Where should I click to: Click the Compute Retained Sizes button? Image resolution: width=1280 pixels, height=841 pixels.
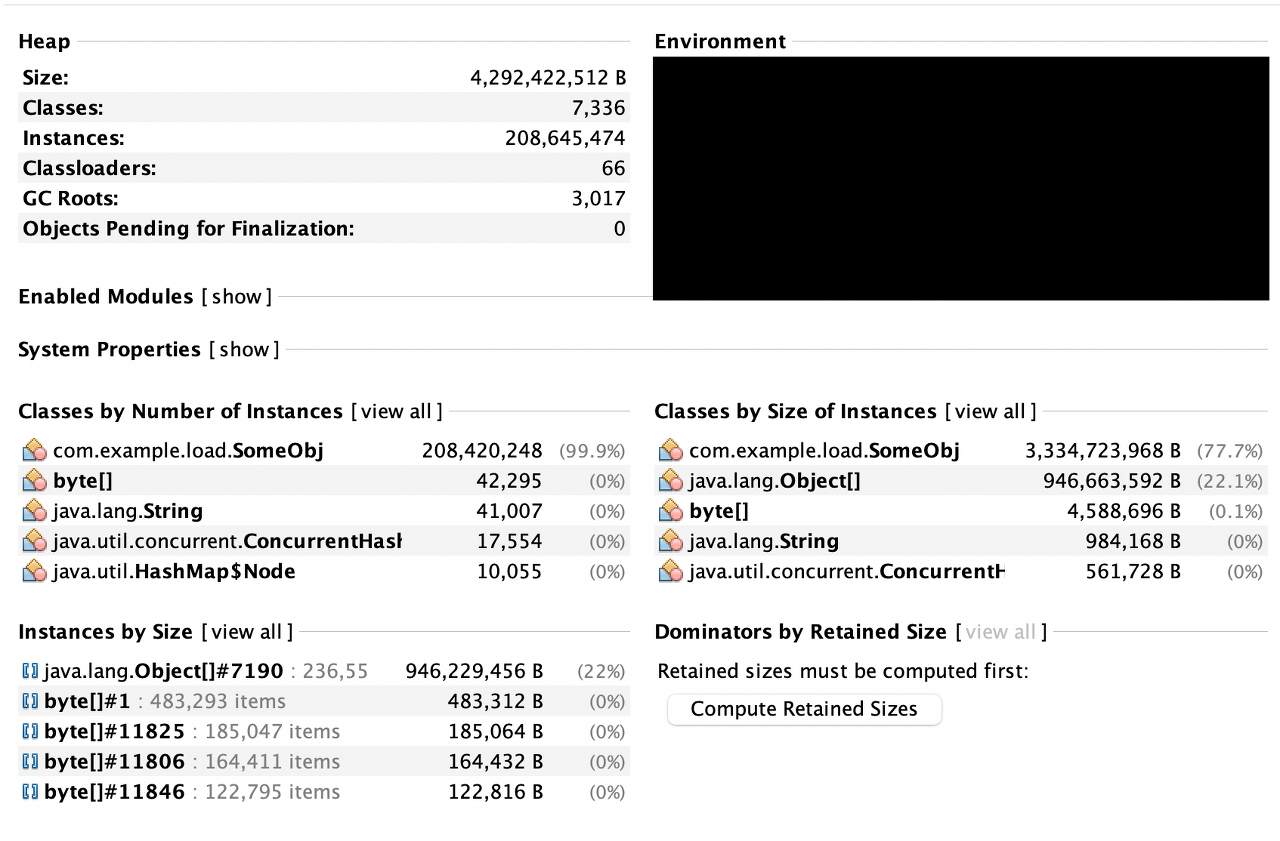(804, 709)
